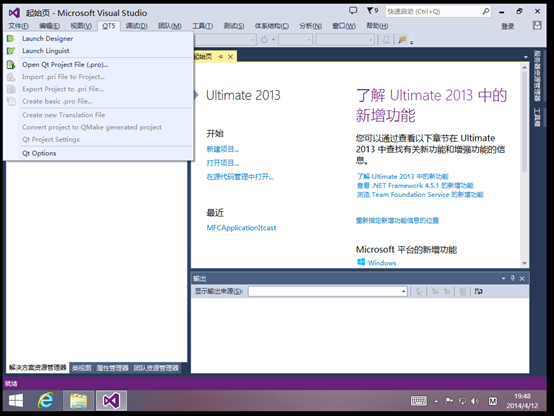Open the solution platforms combo box

point(345,40)
